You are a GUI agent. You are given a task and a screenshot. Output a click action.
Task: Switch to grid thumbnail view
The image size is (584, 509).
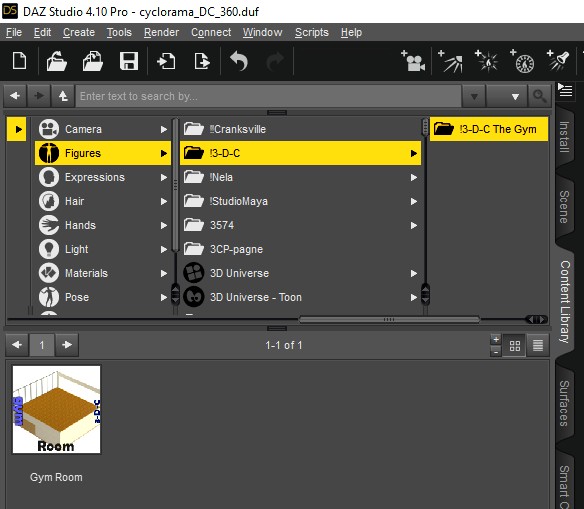[x=515, y=346]
